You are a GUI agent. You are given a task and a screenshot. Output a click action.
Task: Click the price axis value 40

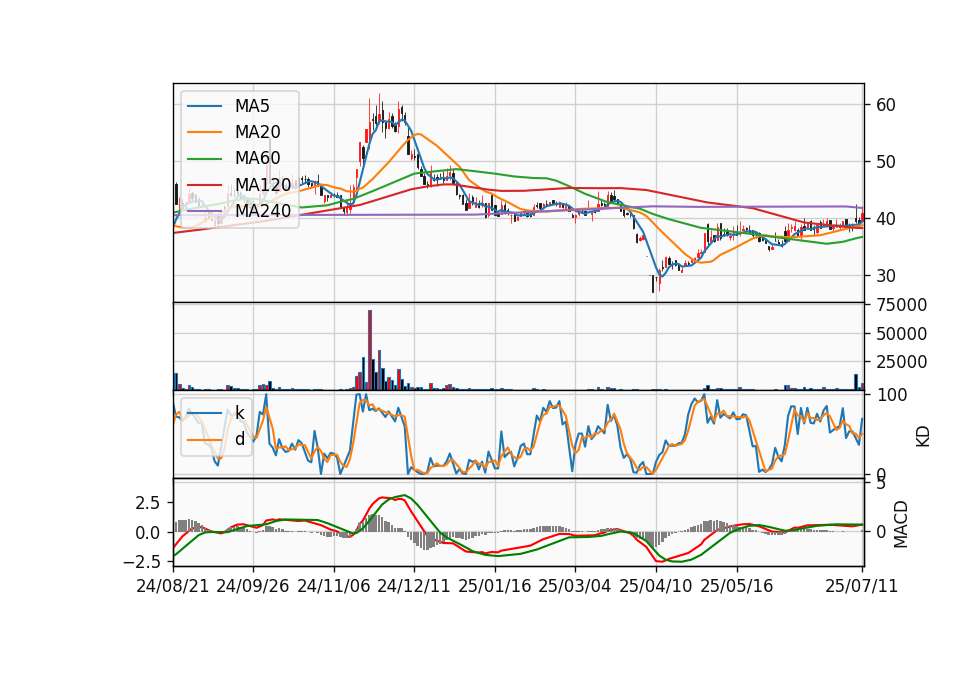click(886, 219)
